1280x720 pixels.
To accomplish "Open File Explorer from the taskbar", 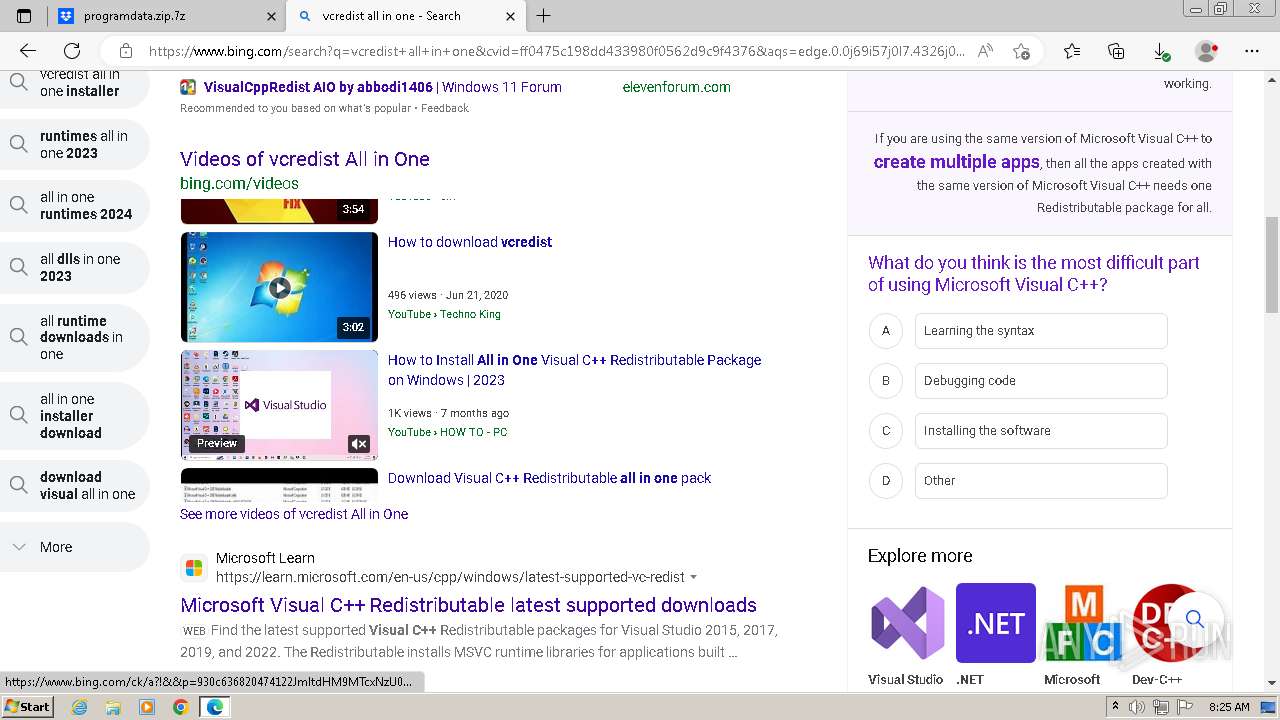I will pyautogui.click(x=113, y=707).
